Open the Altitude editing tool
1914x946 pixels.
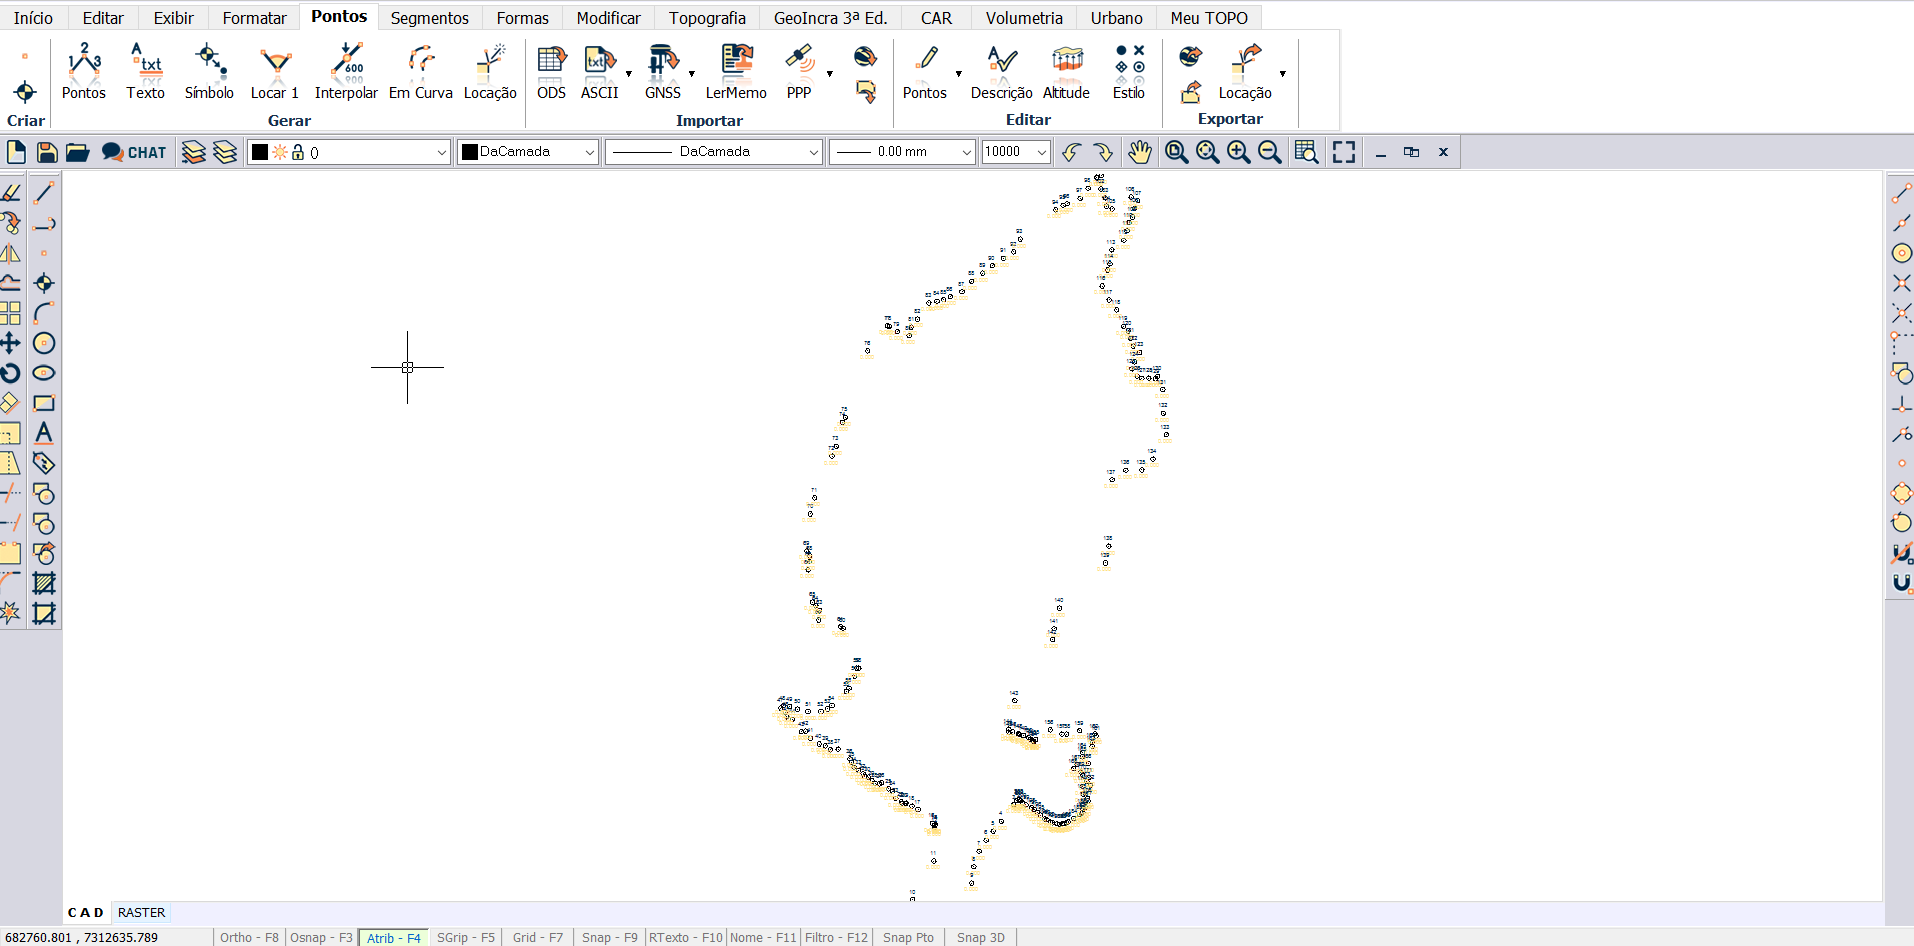coord(1066,70)
